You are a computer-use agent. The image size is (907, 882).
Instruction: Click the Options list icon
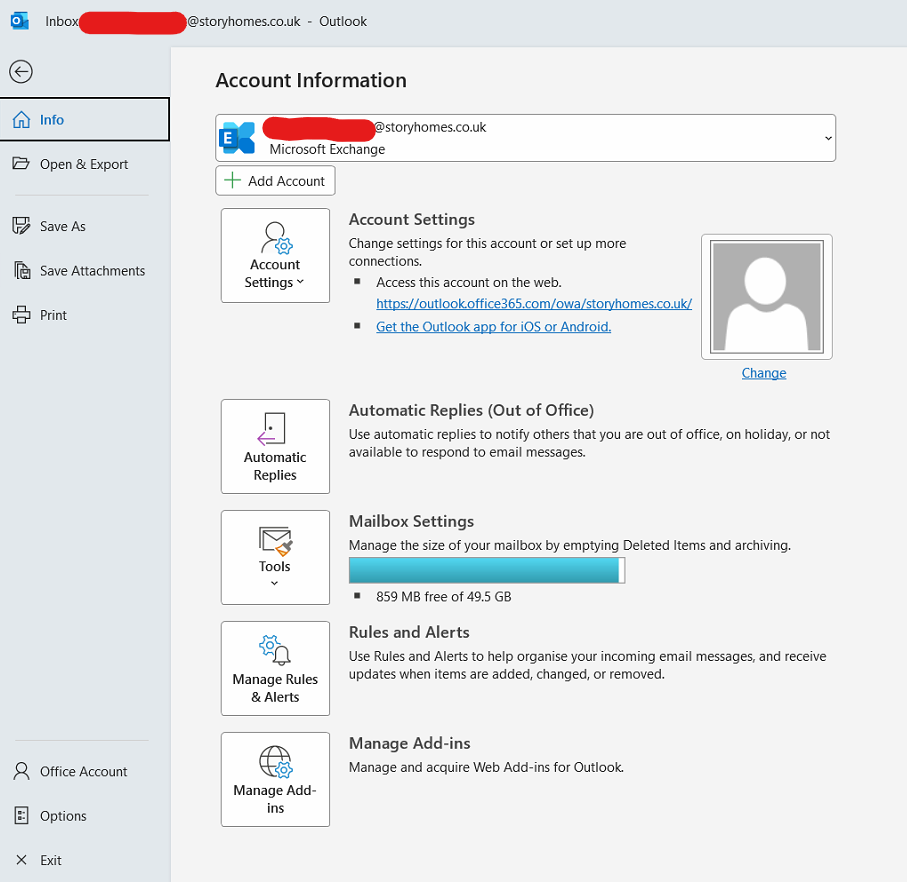click(x=21, y=815)
